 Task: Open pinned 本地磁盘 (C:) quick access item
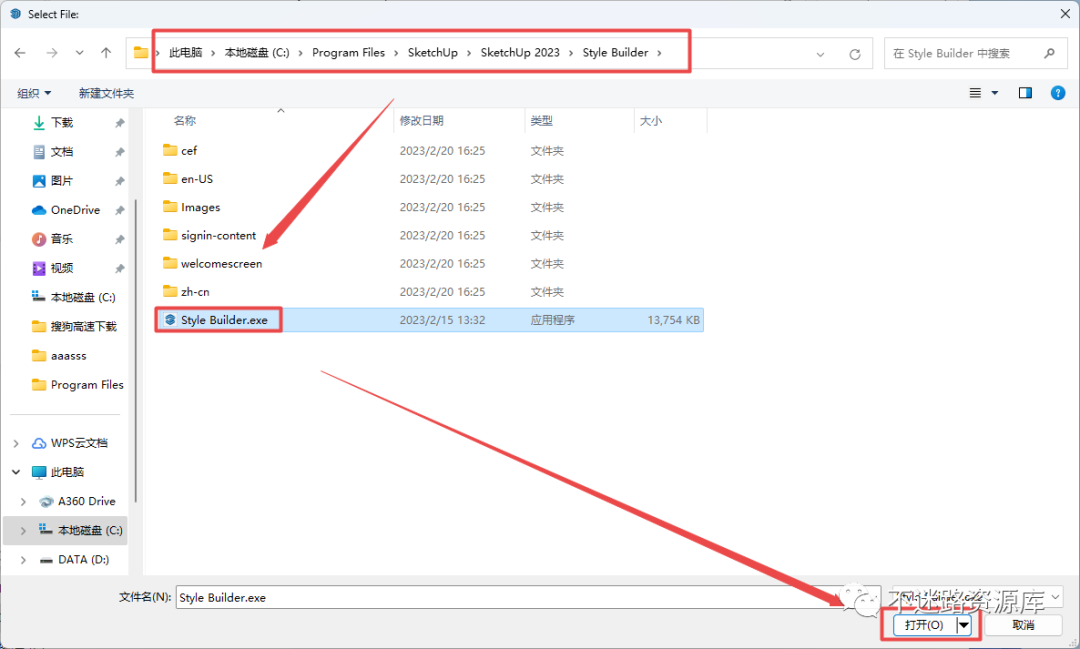click(74, 297)
